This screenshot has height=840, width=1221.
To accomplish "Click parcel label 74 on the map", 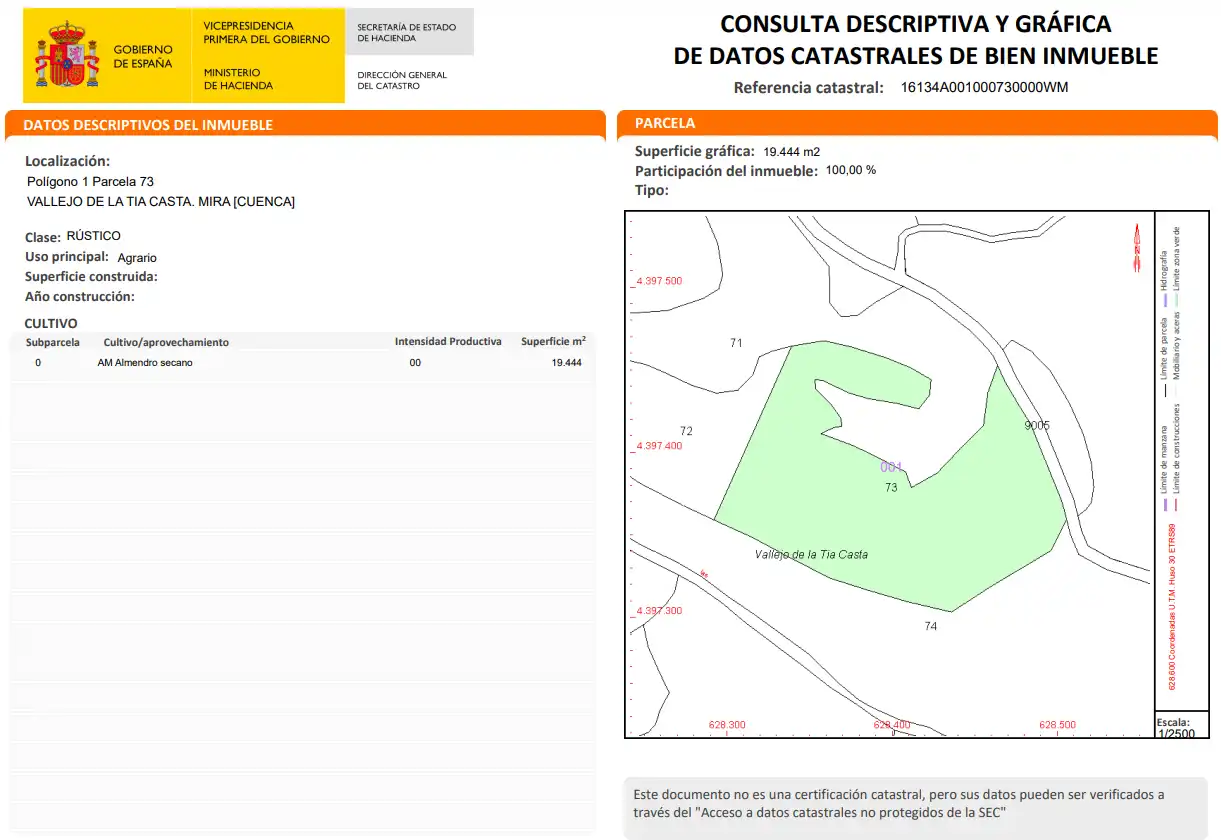I will (931, 626).
